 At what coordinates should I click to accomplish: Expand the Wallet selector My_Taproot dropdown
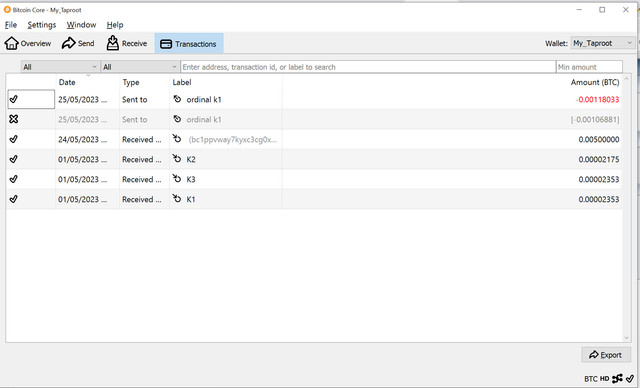603,43
